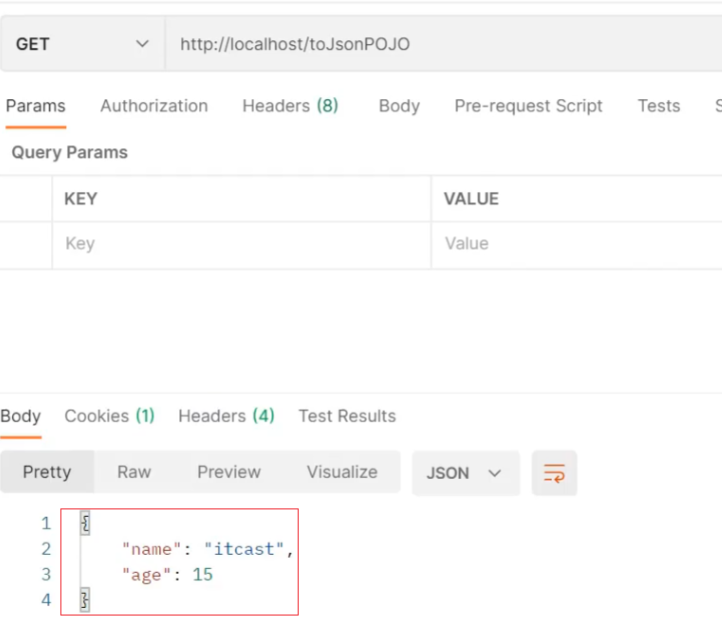The height and width of the screenshot is (624, 722).
Task: Open the Test Results tab
Action: point(347,416)
